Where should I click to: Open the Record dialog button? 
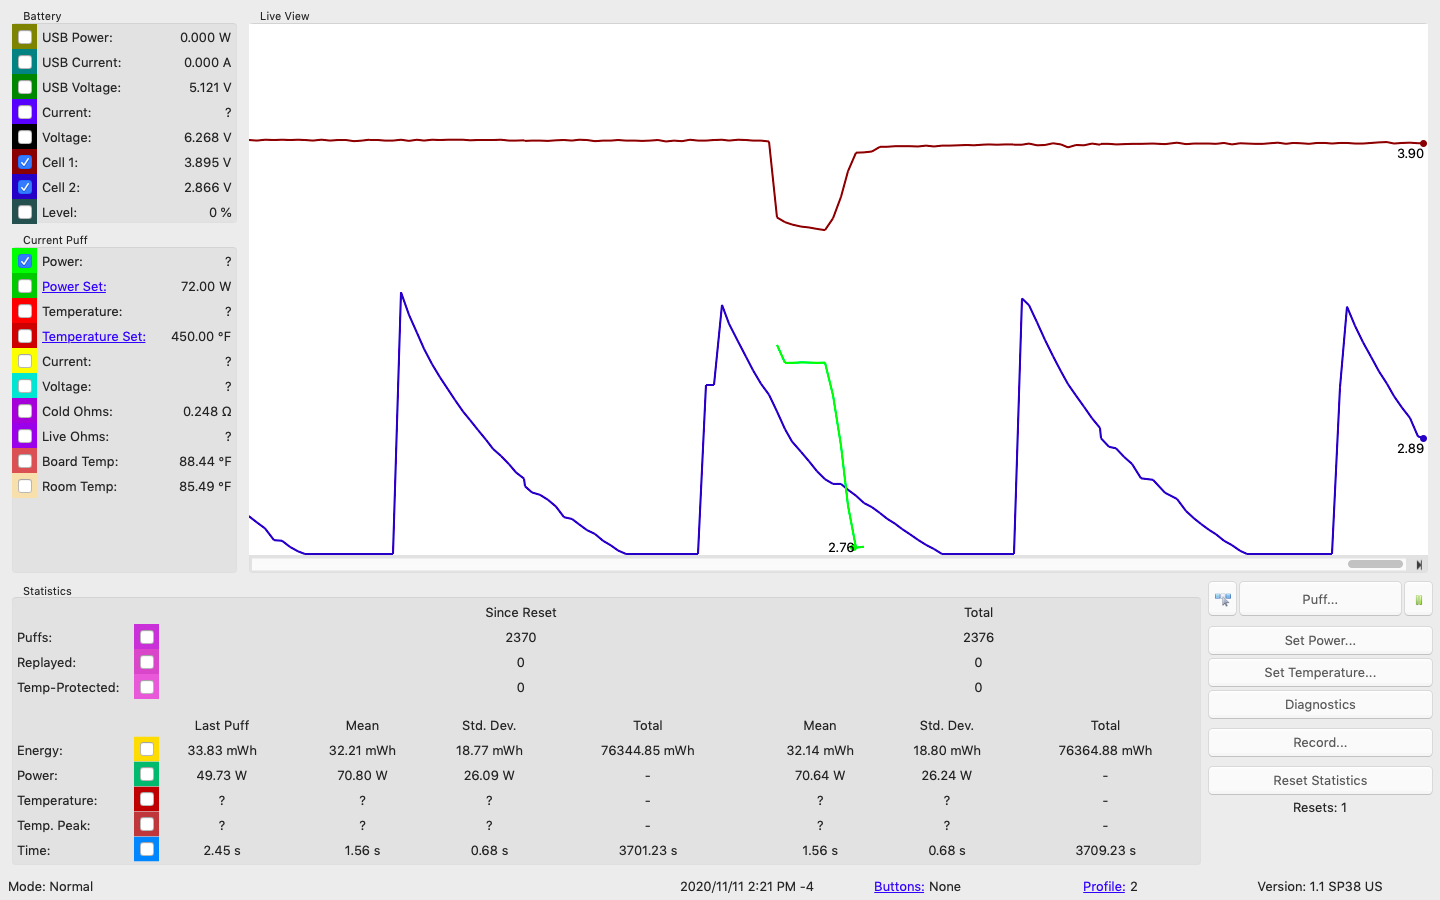click(x=1320, y=742)
